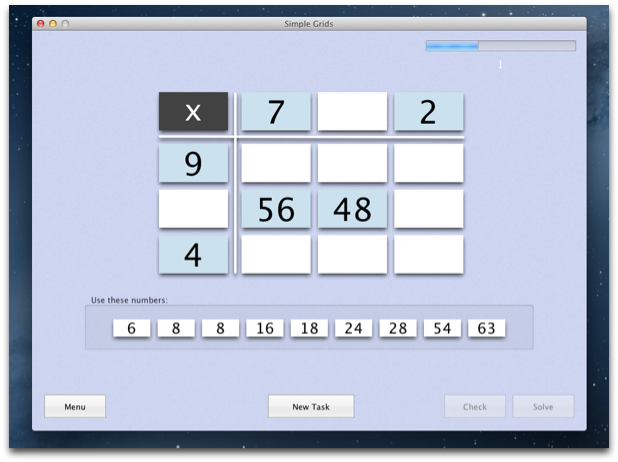Click the column header showing 7
The height and width of the screenshot is (462, 618).
coord(276,111)
